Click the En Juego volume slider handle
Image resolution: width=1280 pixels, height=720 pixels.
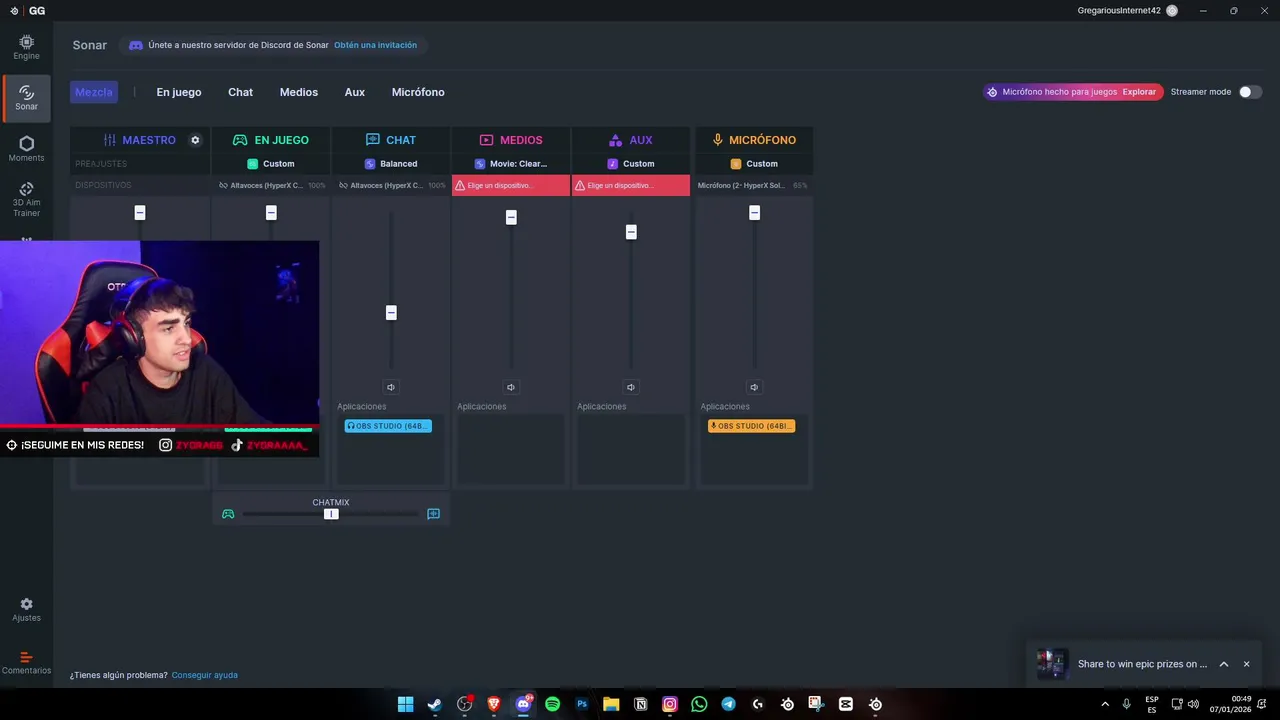point(271,213)
